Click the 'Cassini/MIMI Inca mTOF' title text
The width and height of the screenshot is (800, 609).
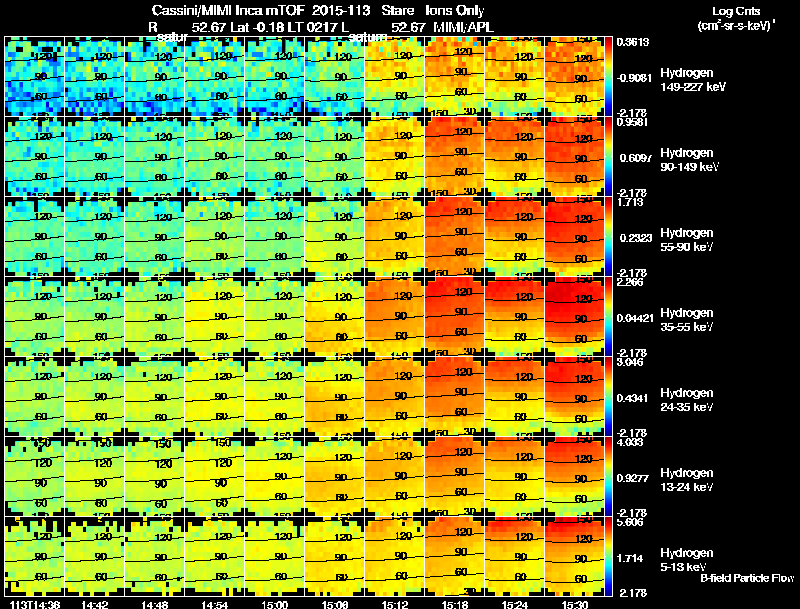[228, 10]
